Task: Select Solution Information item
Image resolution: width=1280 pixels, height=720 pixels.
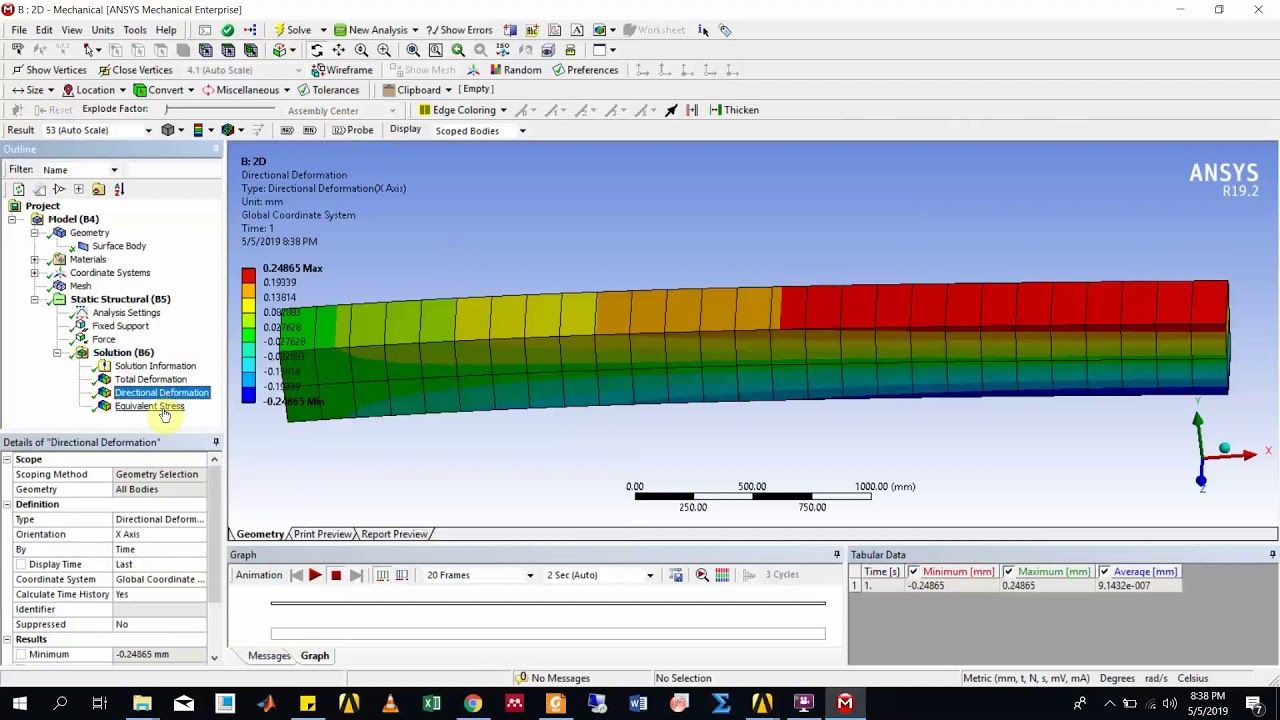Action: pos(155,366)
